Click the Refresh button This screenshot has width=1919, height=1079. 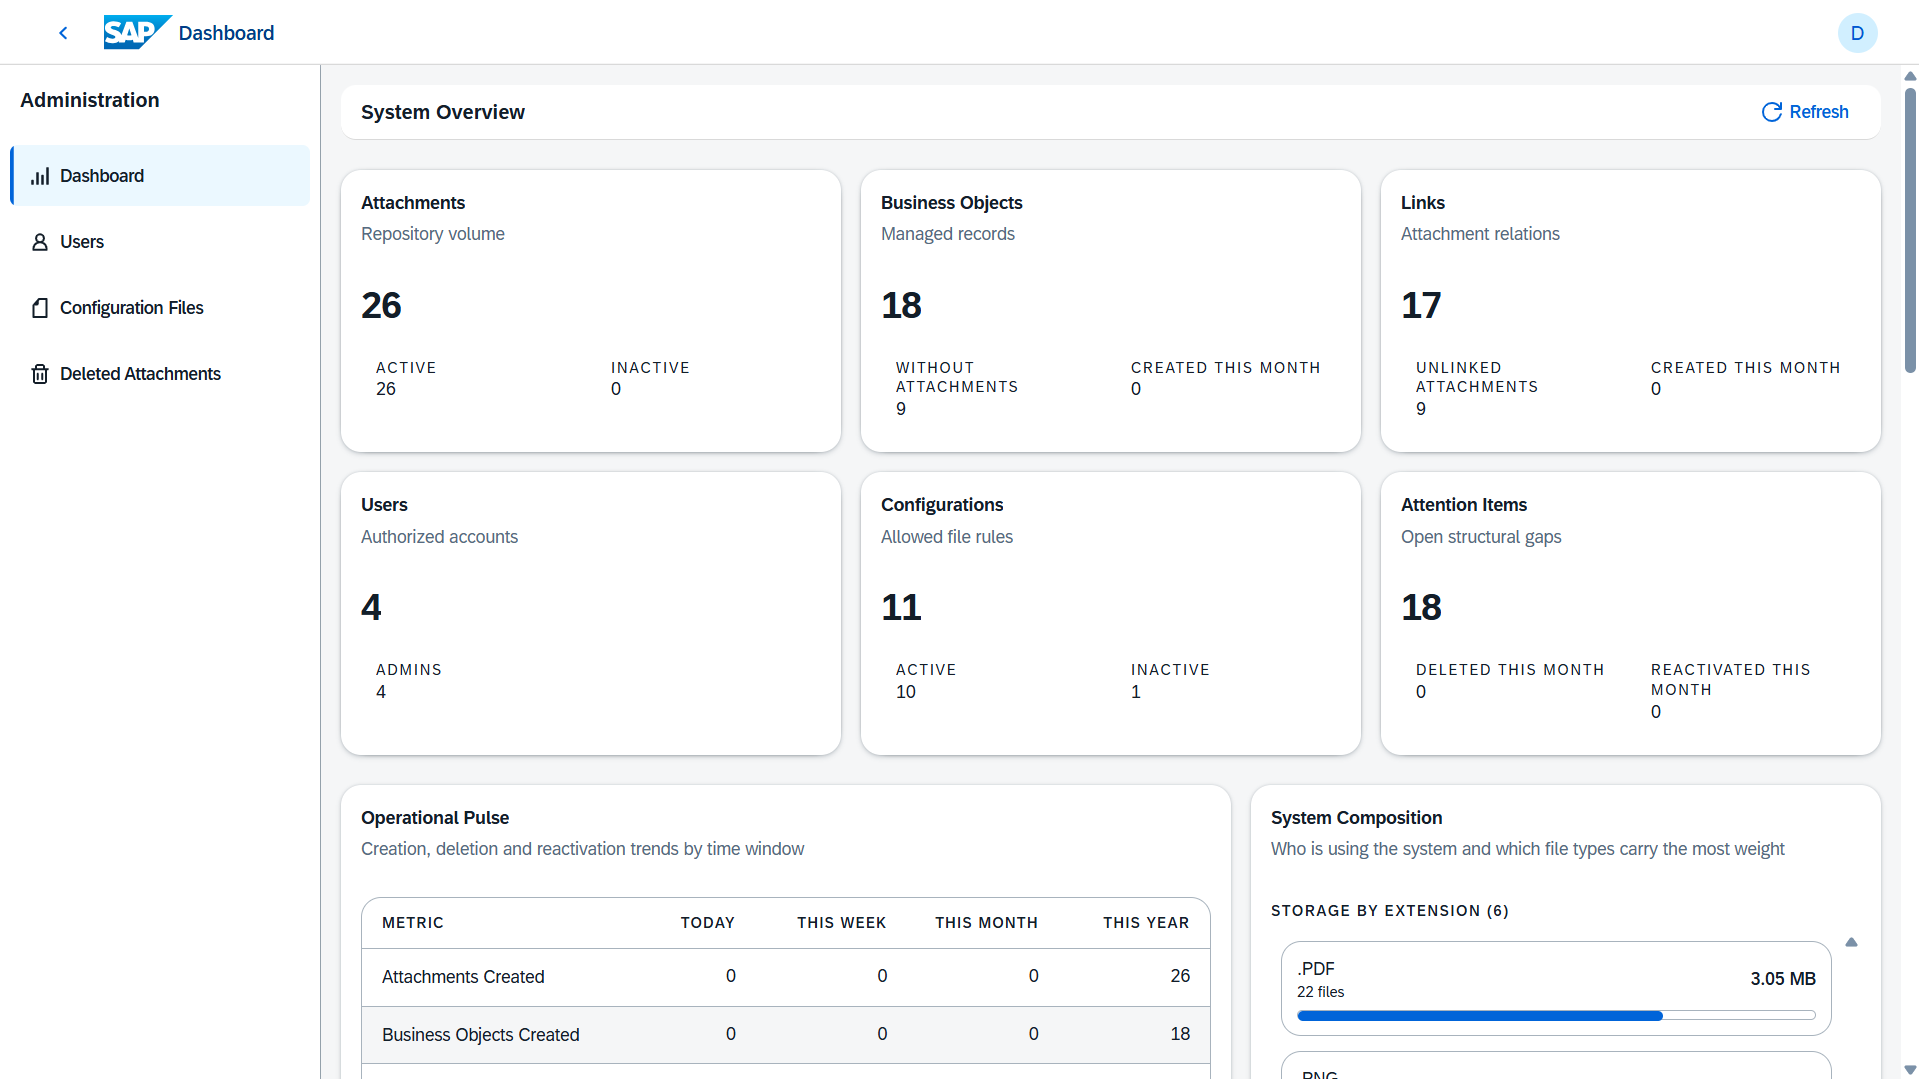pos(1805,112)
